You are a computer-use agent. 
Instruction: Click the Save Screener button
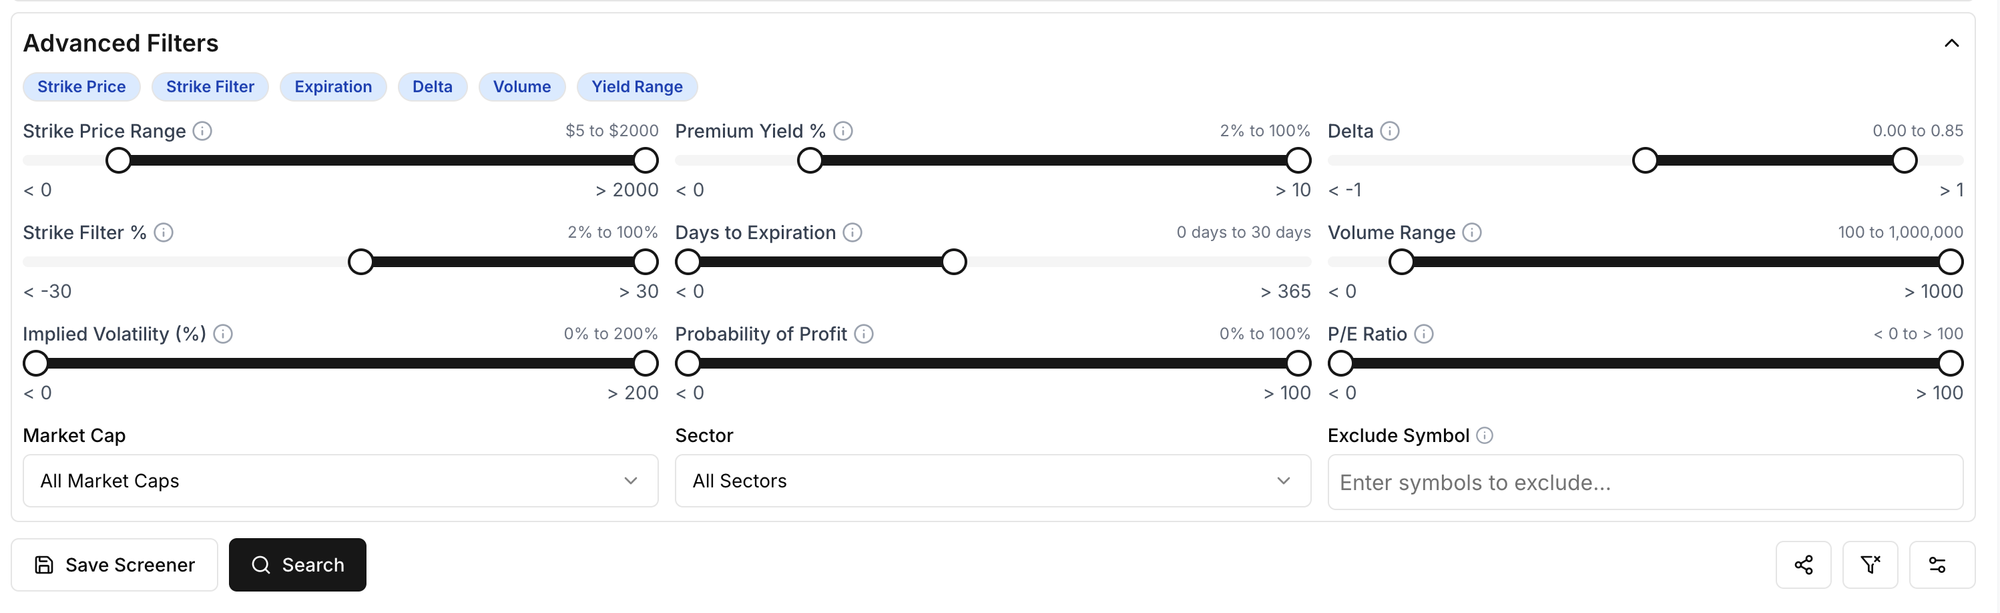pyautogui.click(x=114, y=565)
